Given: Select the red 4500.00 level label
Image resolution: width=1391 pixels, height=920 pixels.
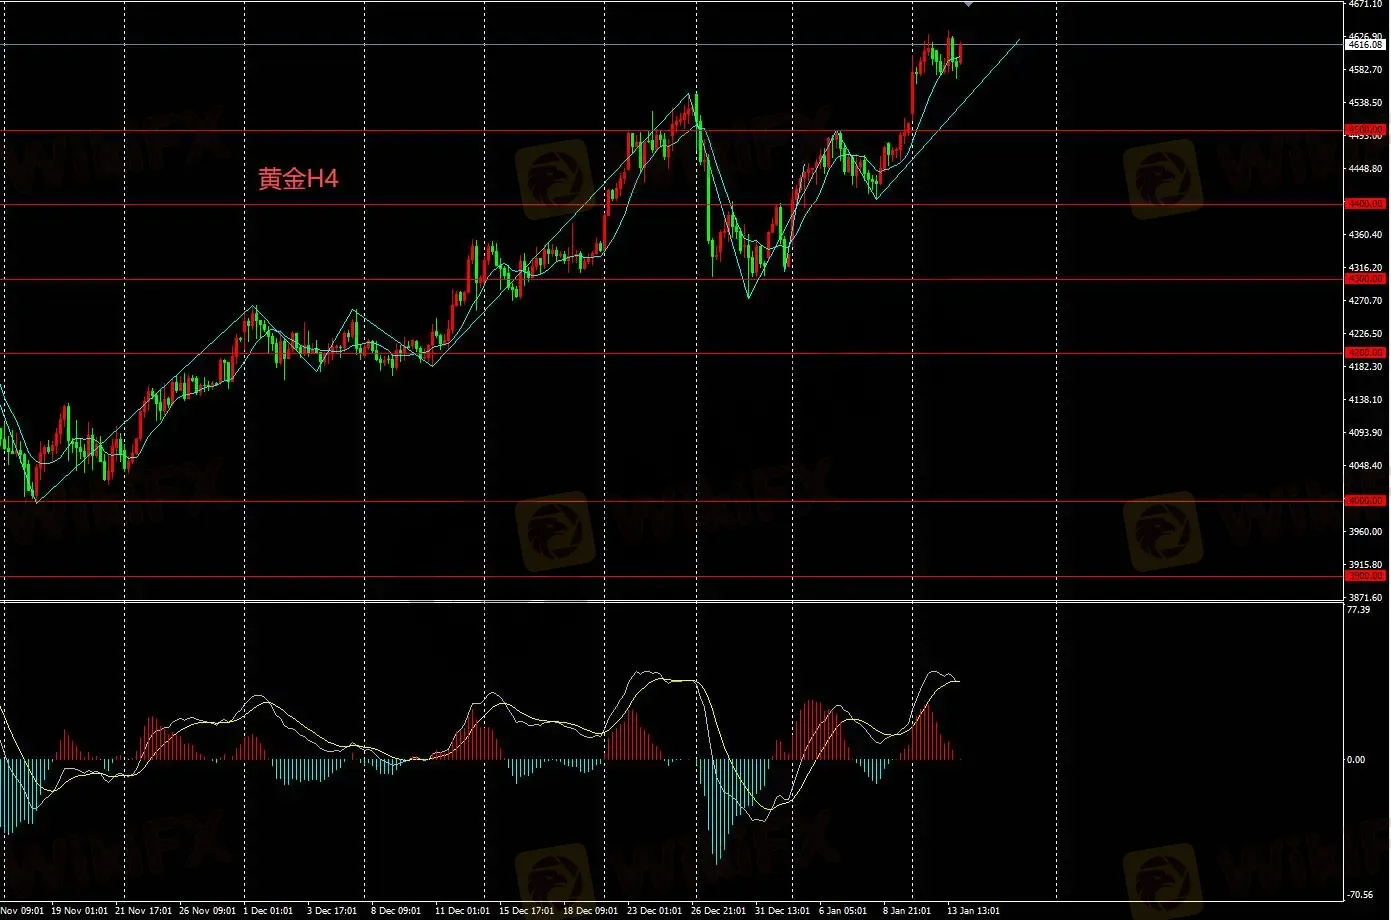Looking at the screenshot, I should (x=1364, y=130).
